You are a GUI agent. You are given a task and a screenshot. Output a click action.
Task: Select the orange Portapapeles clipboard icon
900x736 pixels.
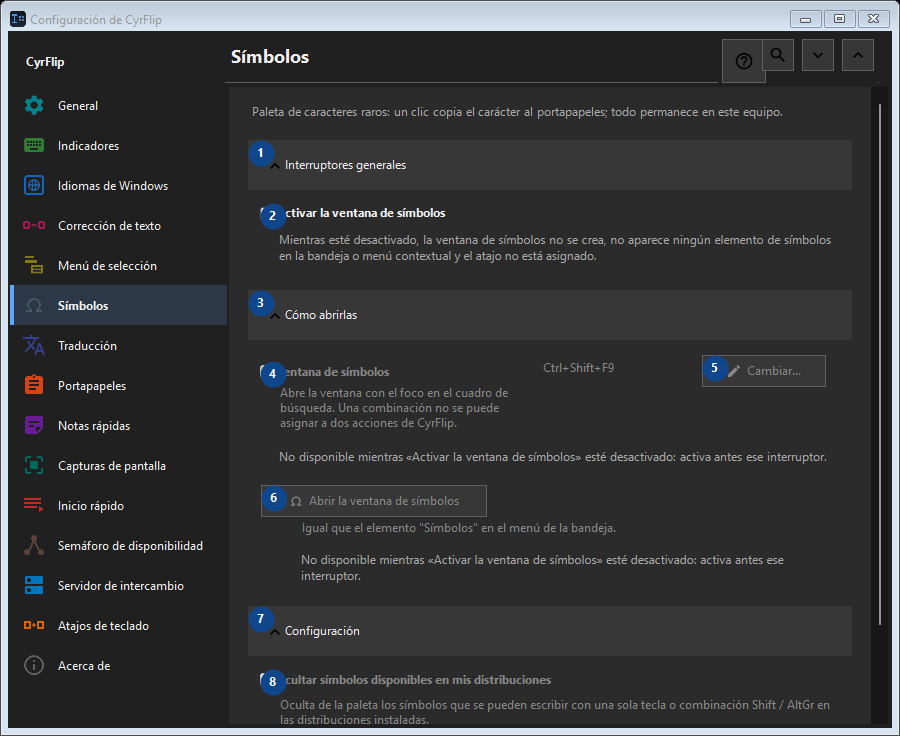(34, 385)
